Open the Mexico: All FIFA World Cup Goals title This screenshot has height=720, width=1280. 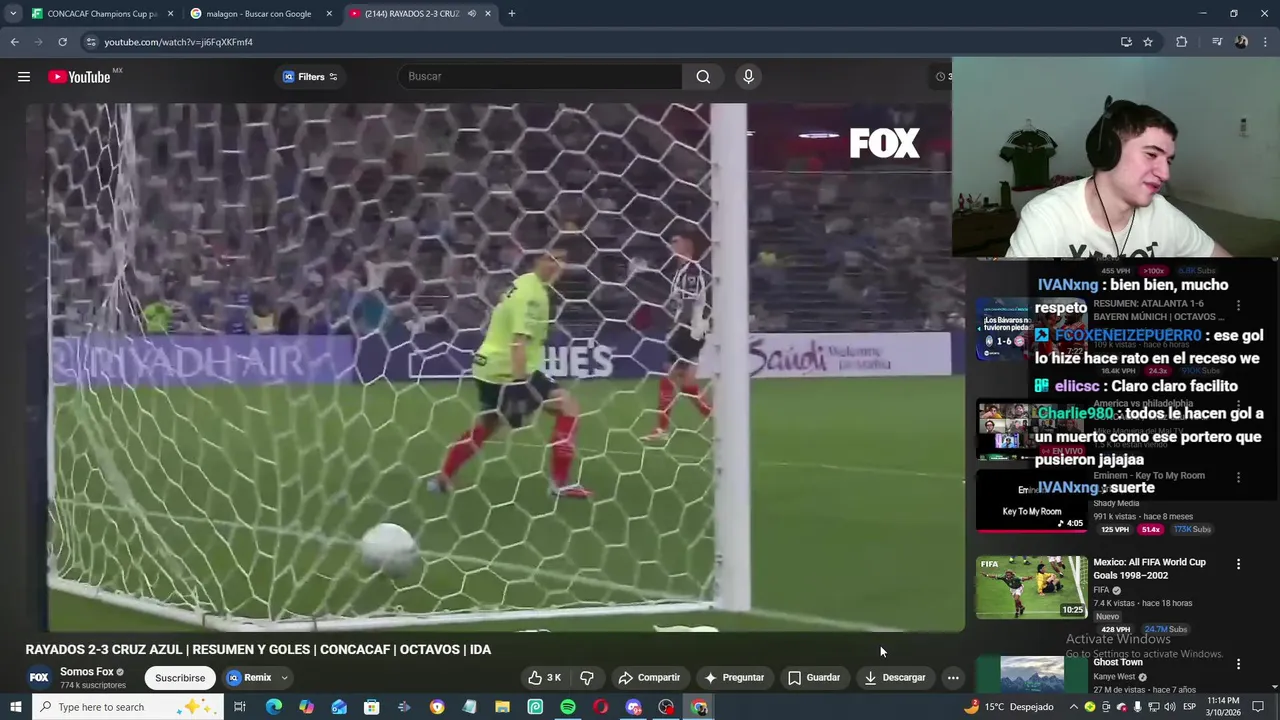coord(1149,569)
